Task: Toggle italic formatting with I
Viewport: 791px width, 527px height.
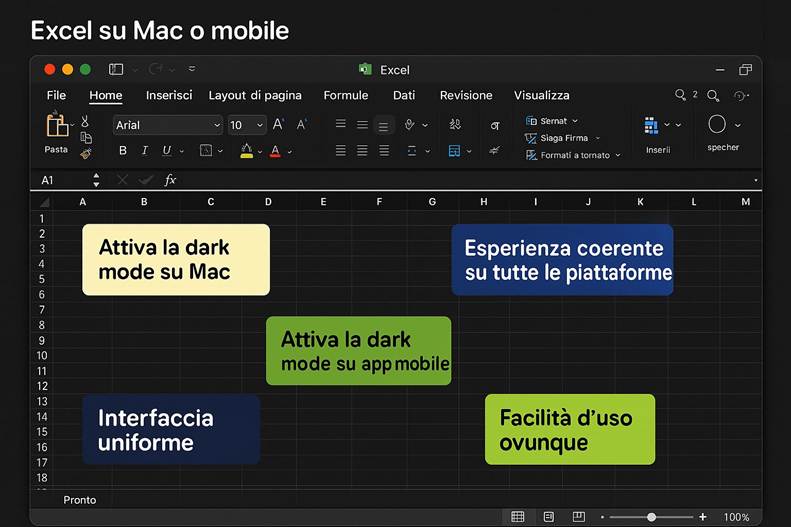Action: pyautogui.click(x=145, y=150)
